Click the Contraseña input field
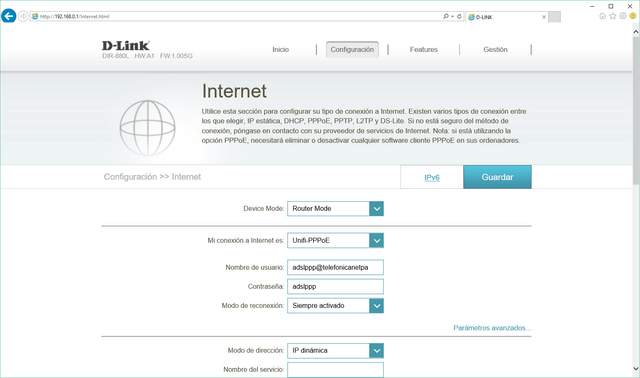 (335, 287)
